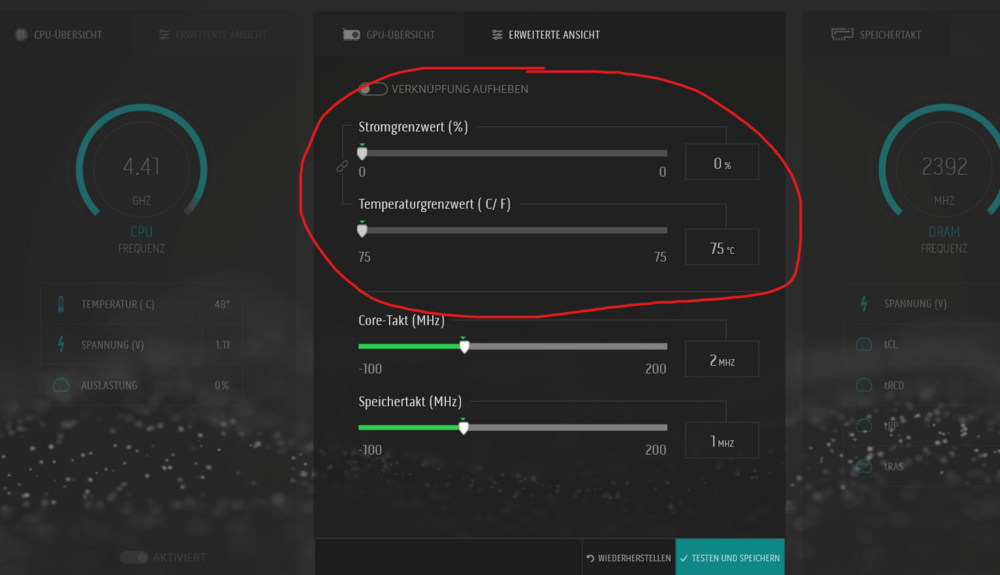Image resolution: width=1000 pixels, height=575 pixels.
Task: Click the sliders icon beside center Erweiterte Ansicht
Action: pyautogui.click(x=497, y=35)
